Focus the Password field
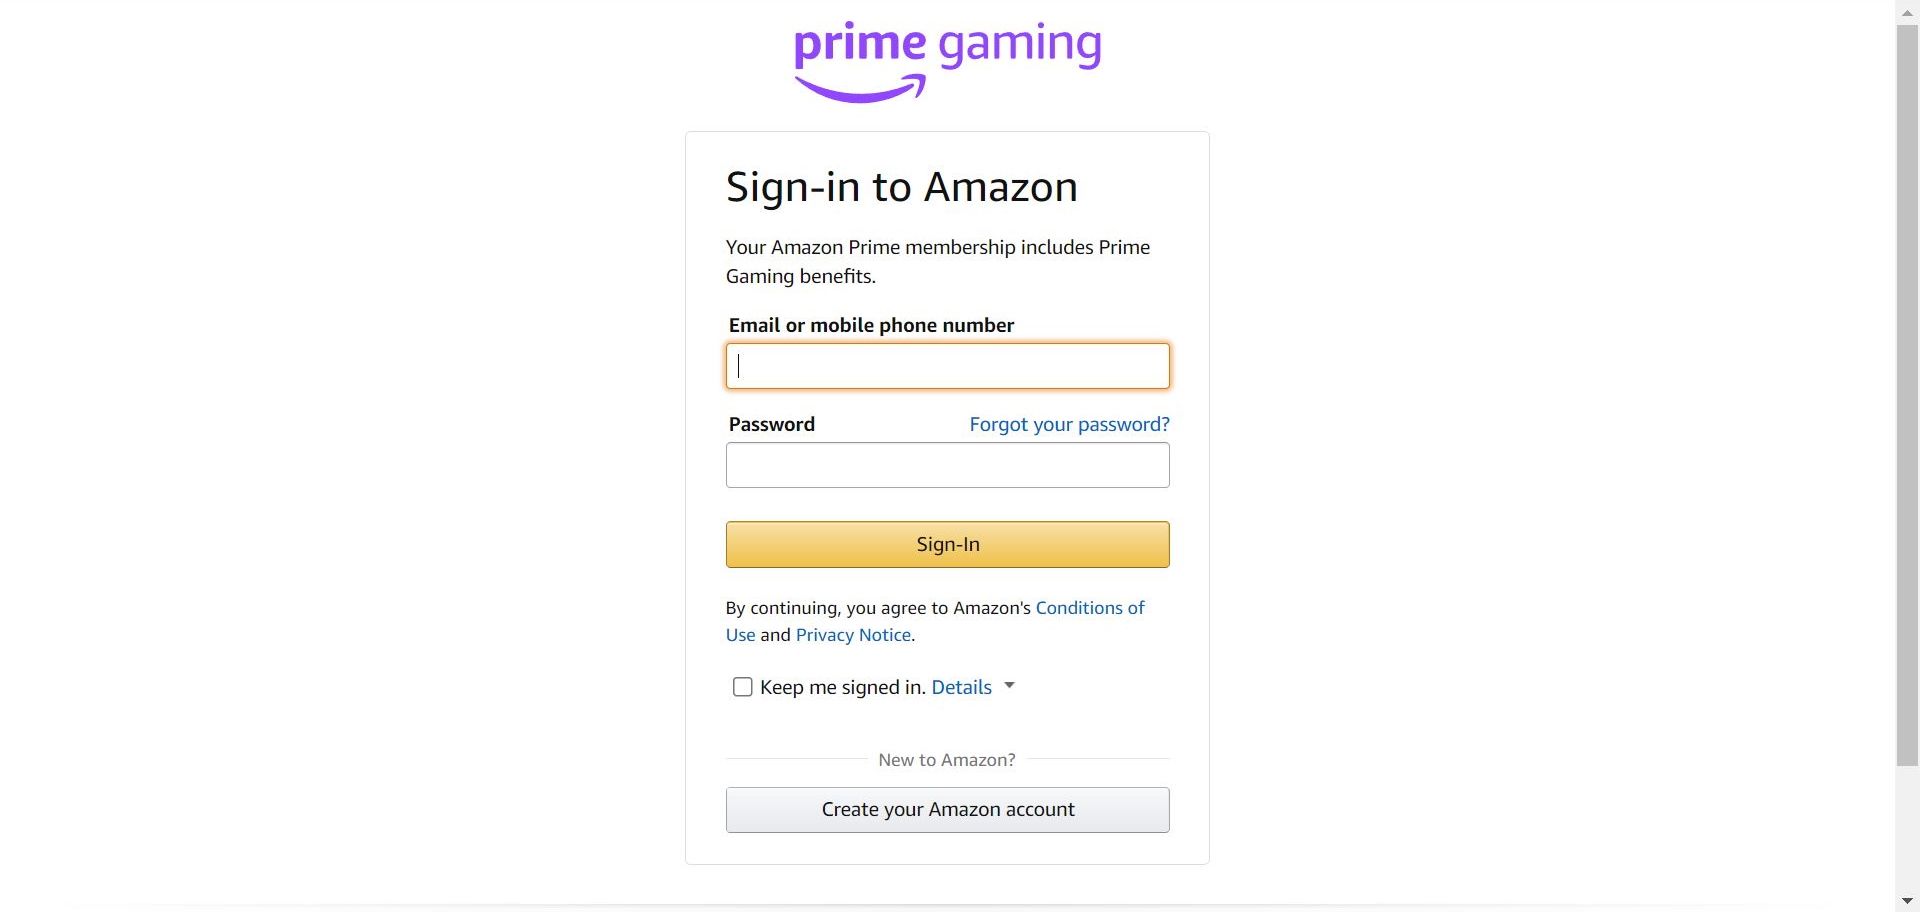1920x912 pixels. tap(947, 465)
